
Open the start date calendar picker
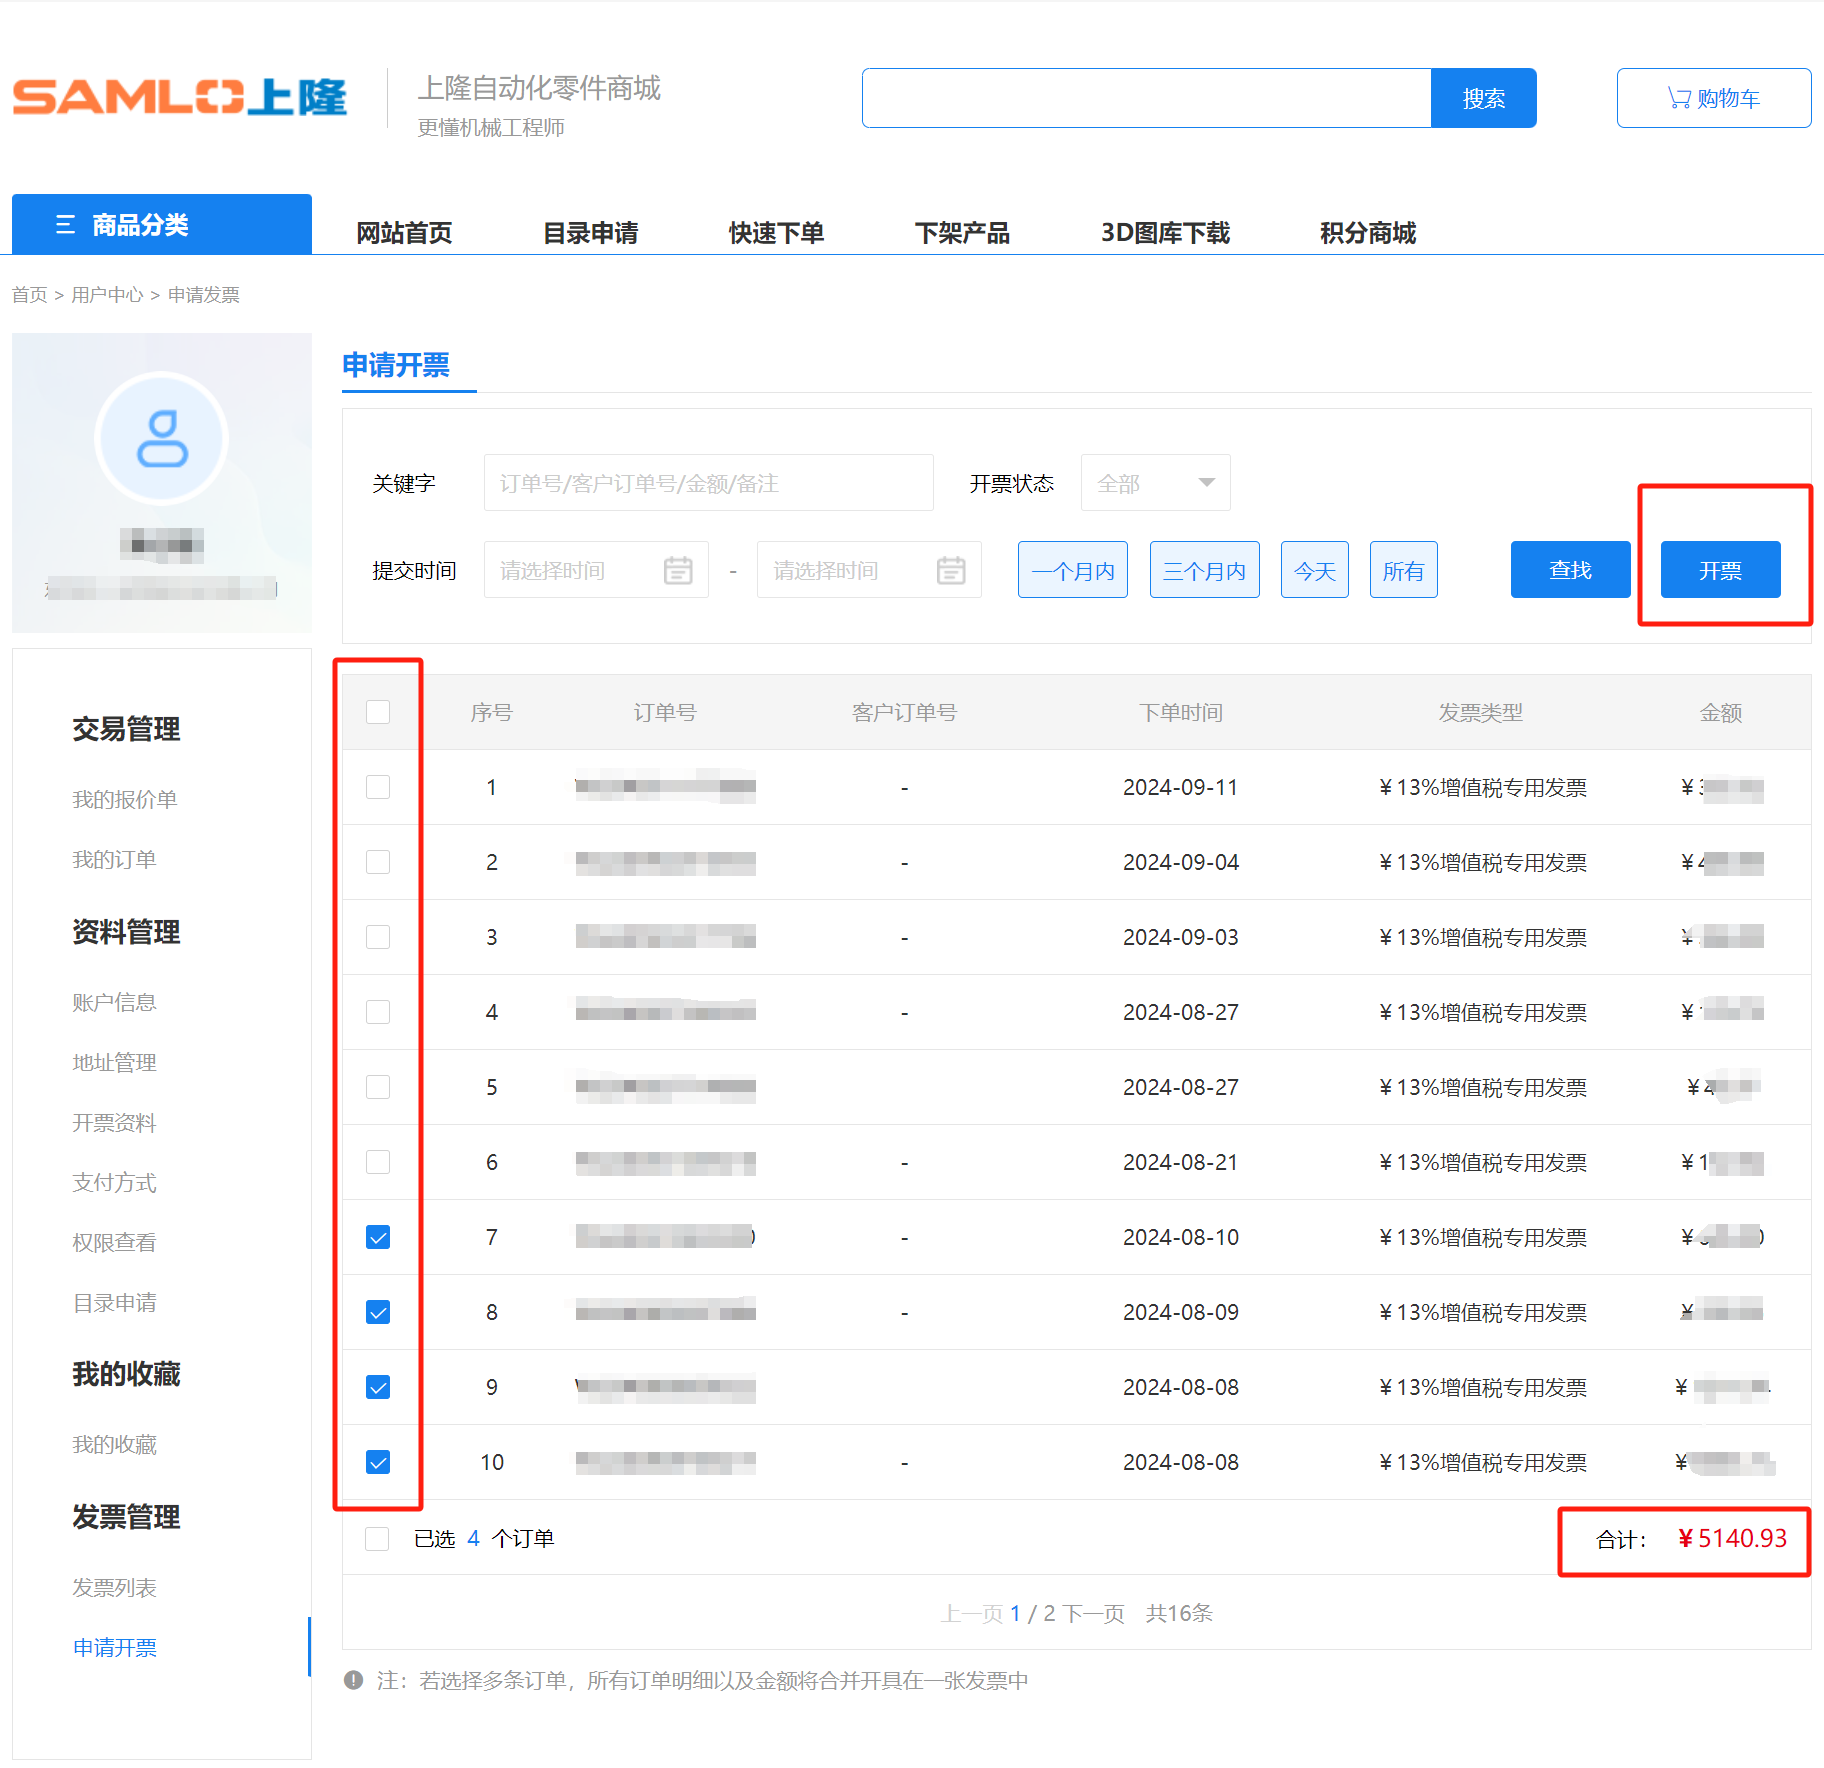678,570
